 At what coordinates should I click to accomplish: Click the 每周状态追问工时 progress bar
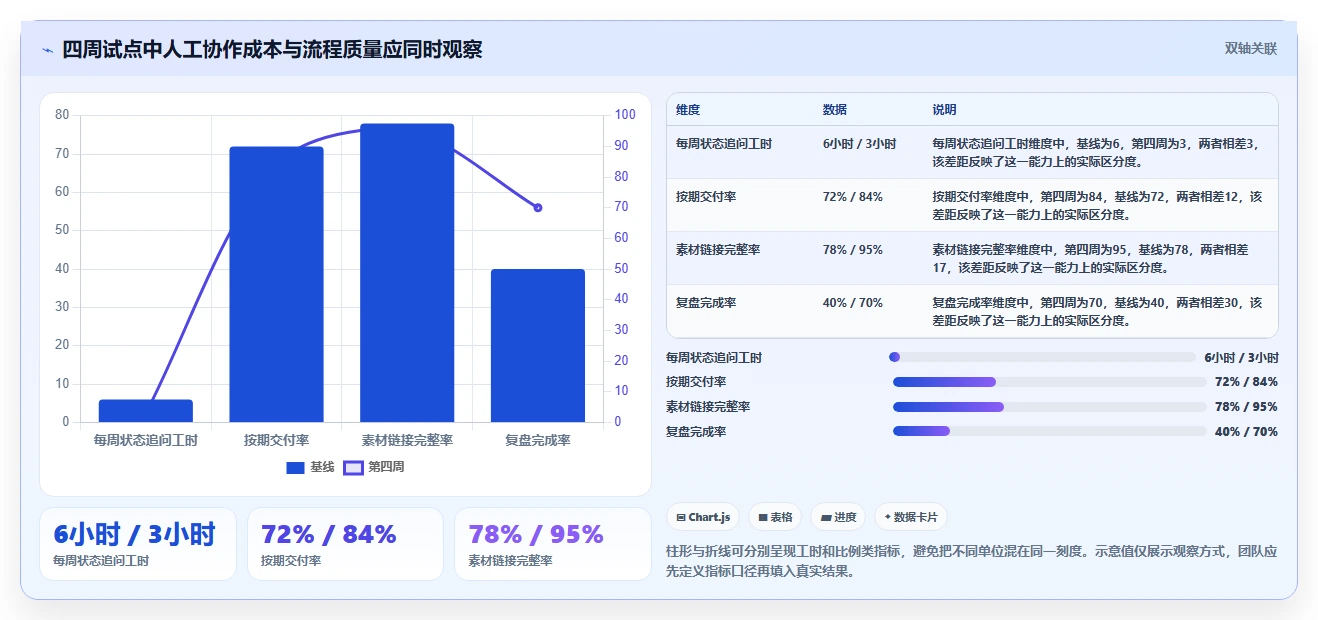[1042, 357]
